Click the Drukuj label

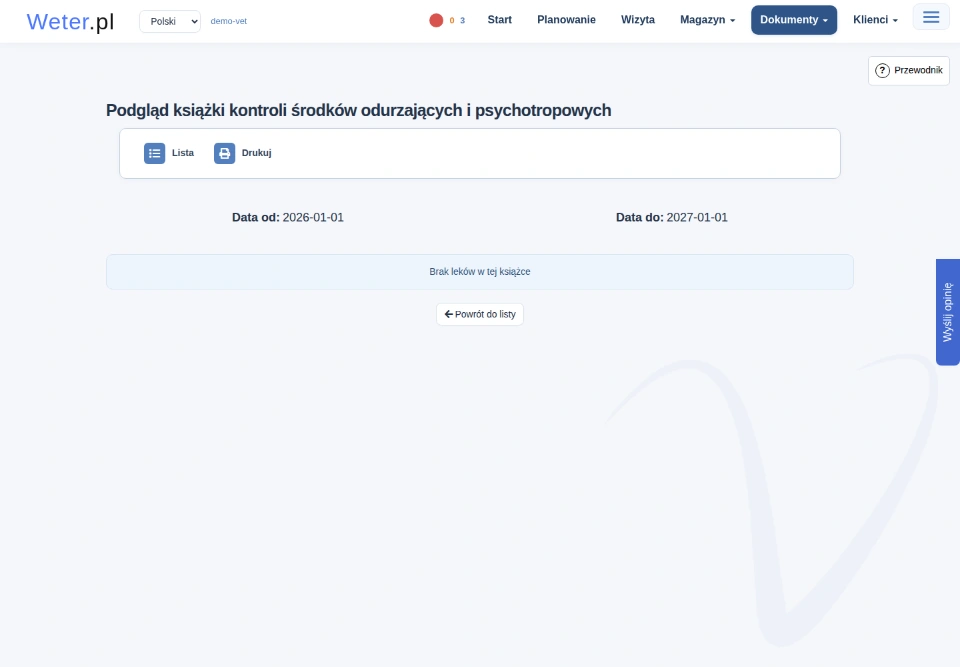[x=257, y=153]
